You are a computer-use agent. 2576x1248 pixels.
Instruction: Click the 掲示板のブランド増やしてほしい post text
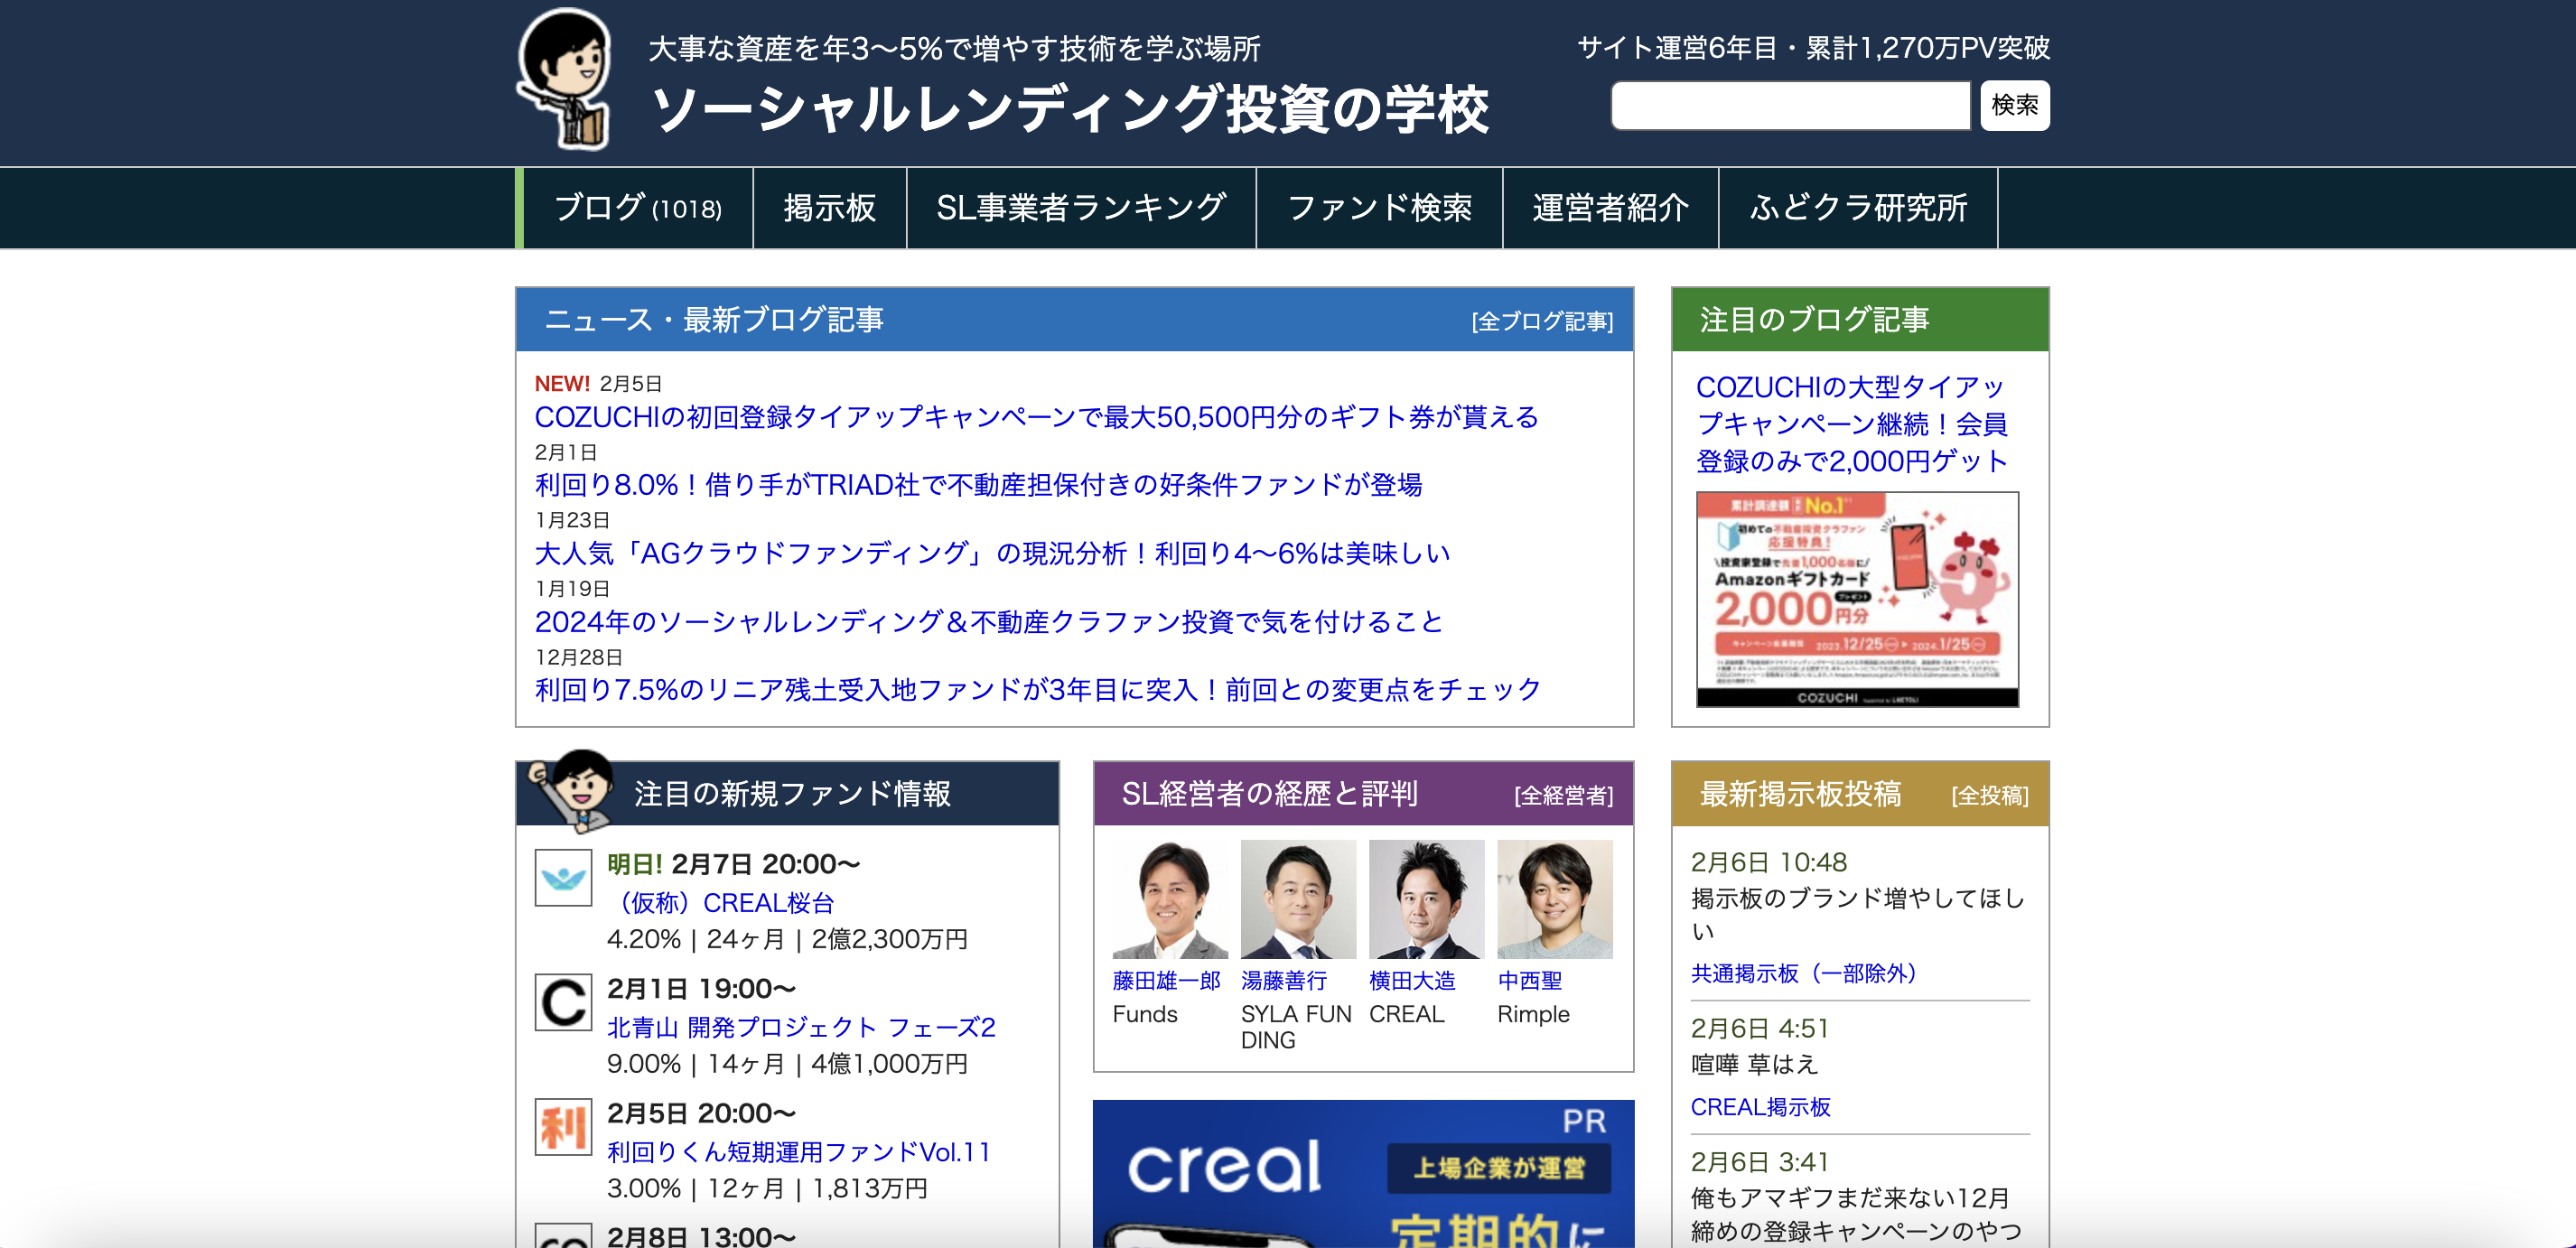(1858, 915)
